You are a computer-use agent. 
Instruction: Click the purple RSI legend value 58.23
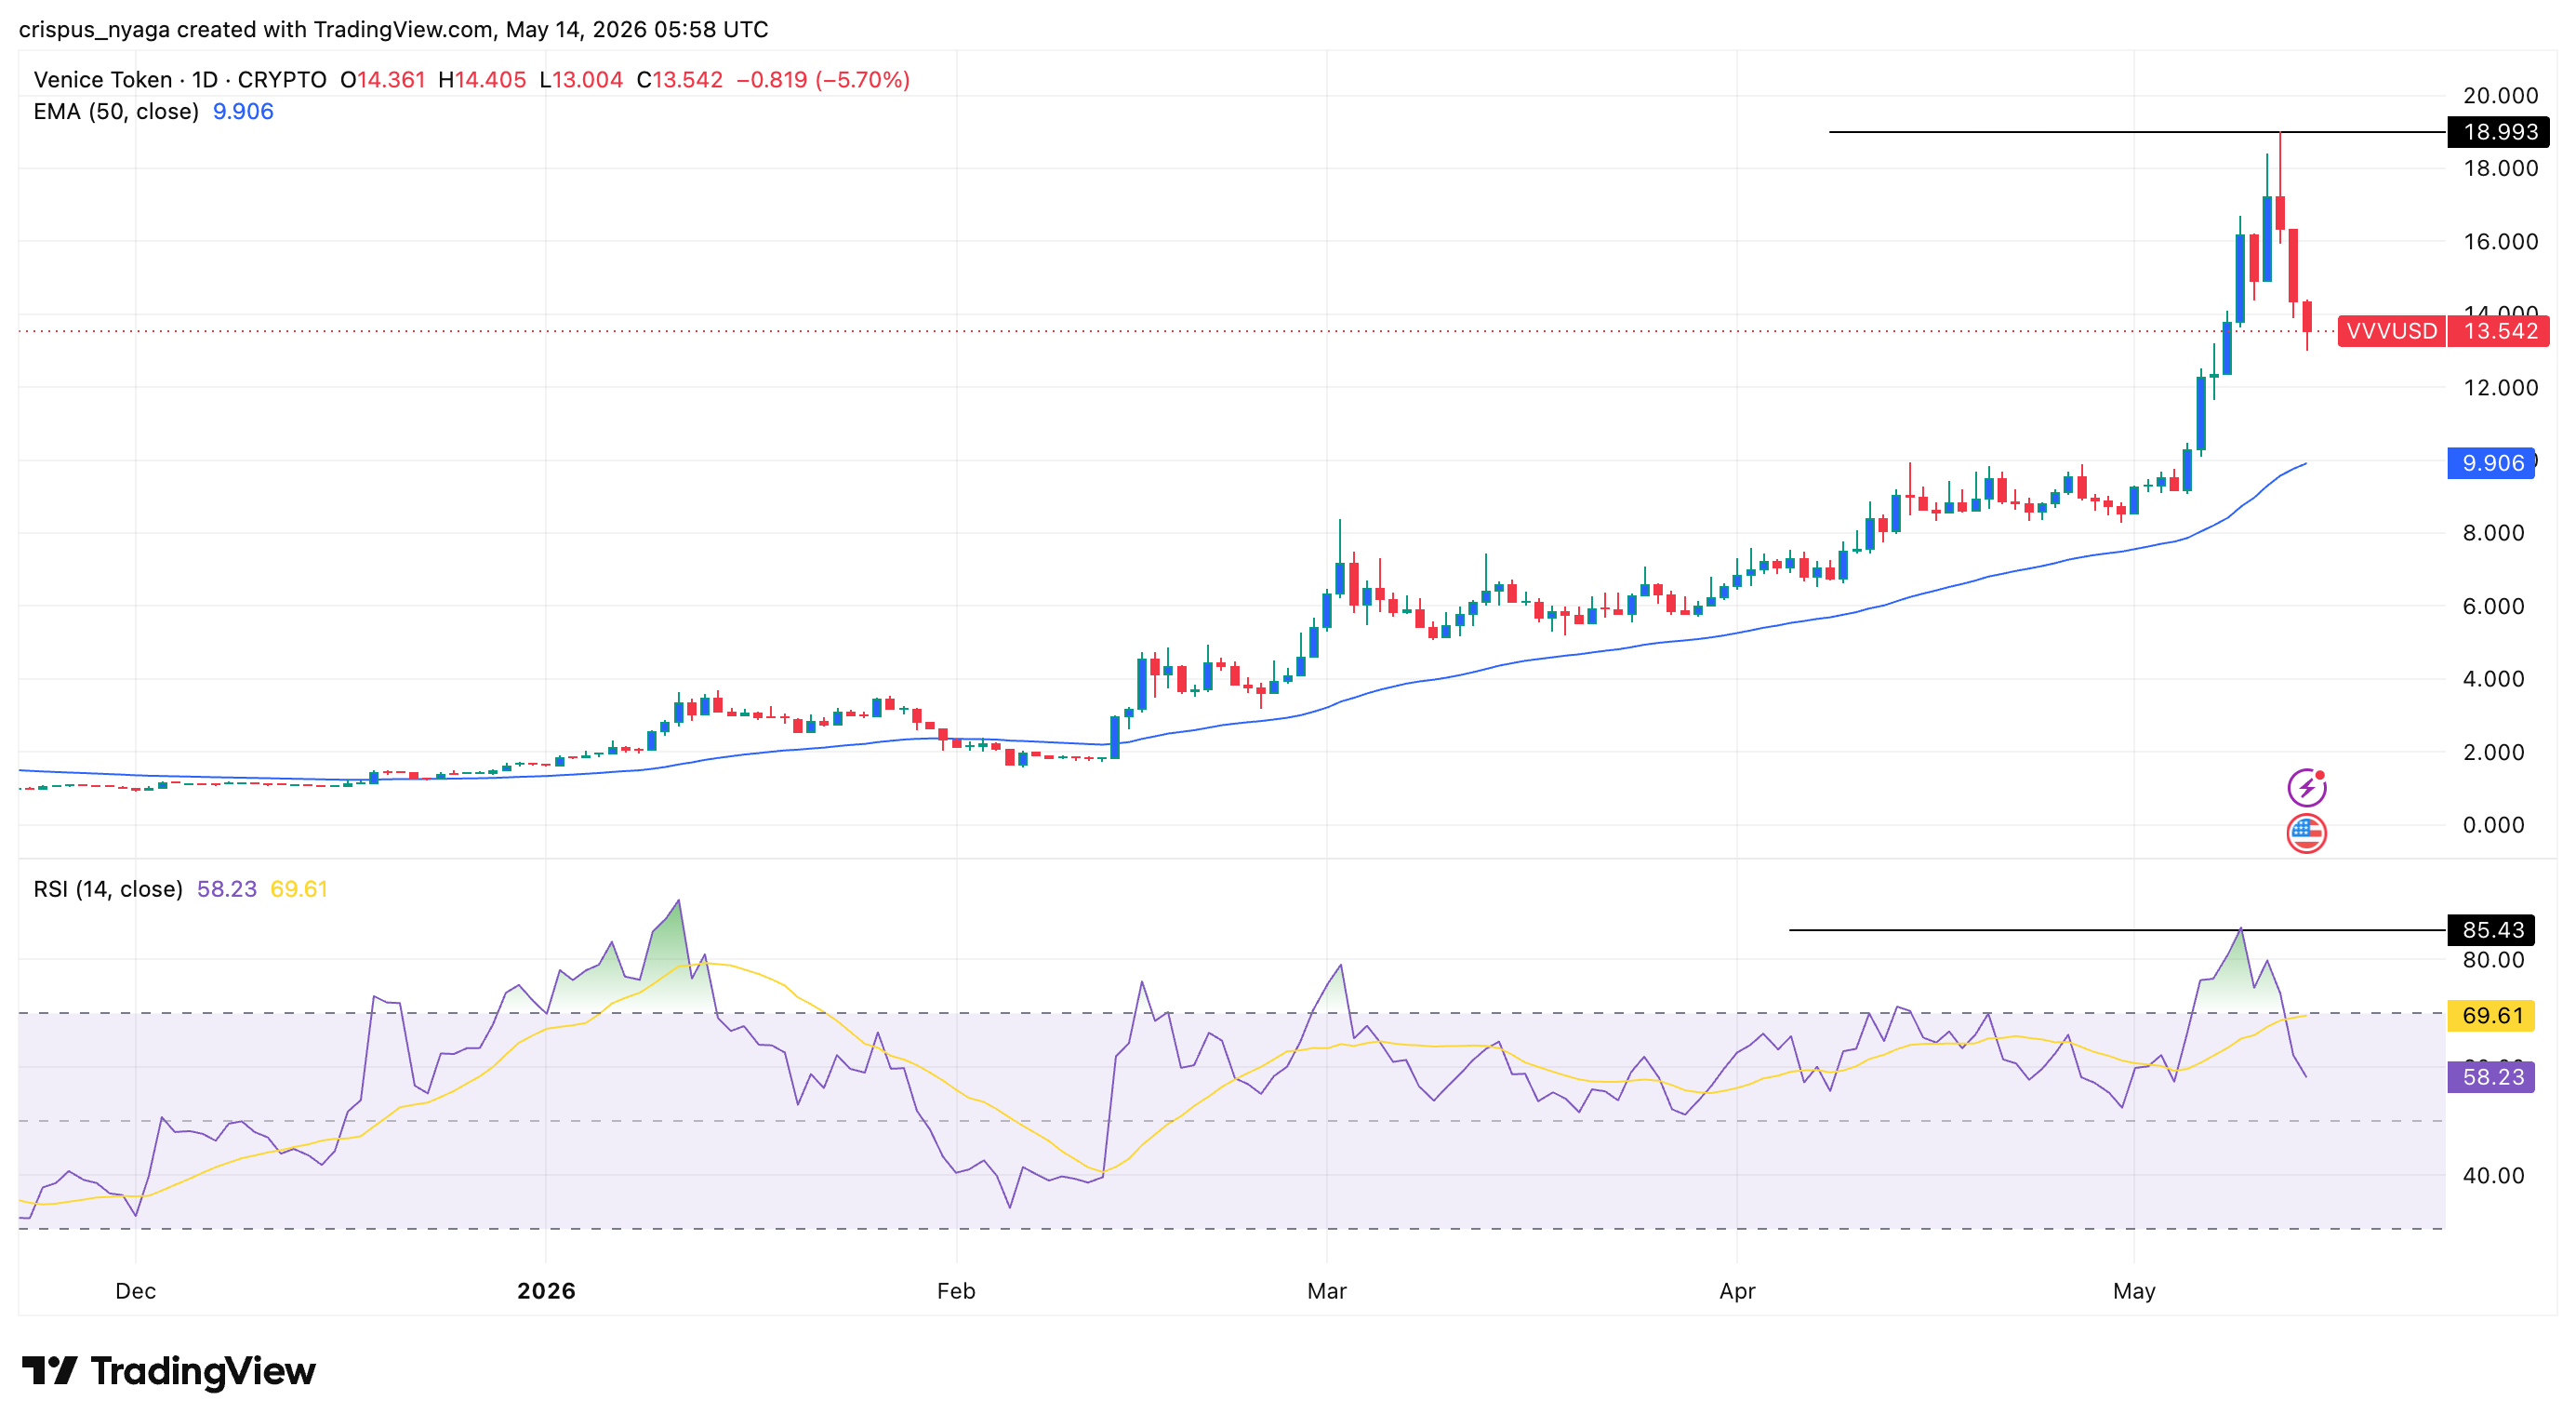pyautogui.click(x=227, y=889)
